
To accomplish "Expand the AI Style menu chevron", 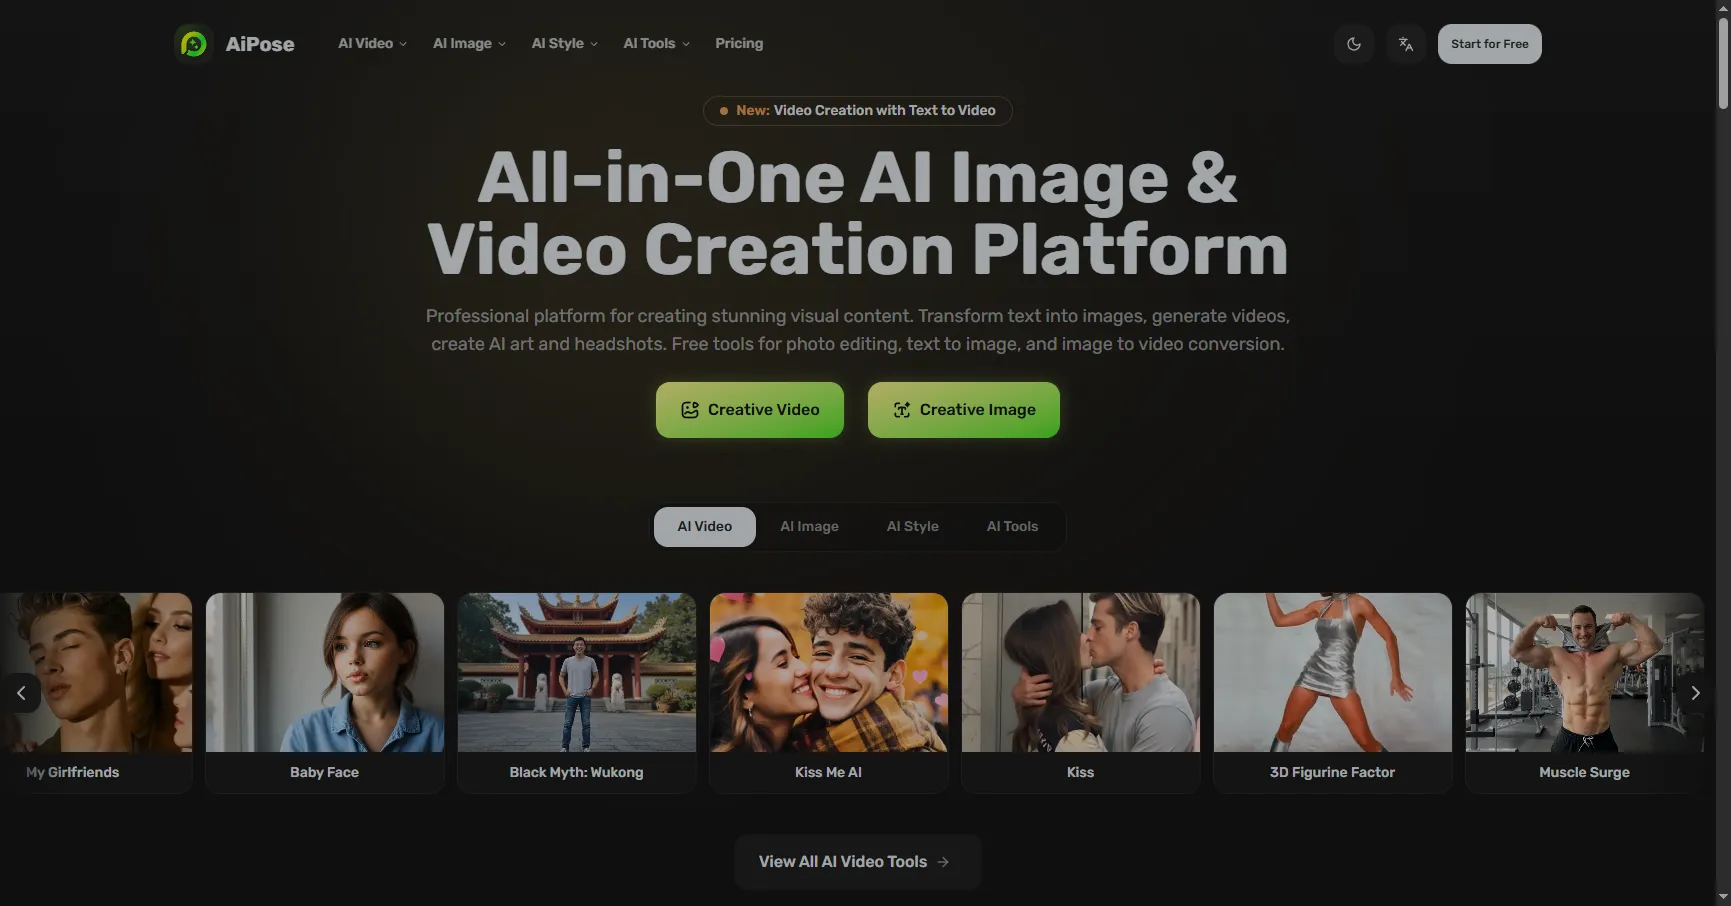I will click(594, 43).
